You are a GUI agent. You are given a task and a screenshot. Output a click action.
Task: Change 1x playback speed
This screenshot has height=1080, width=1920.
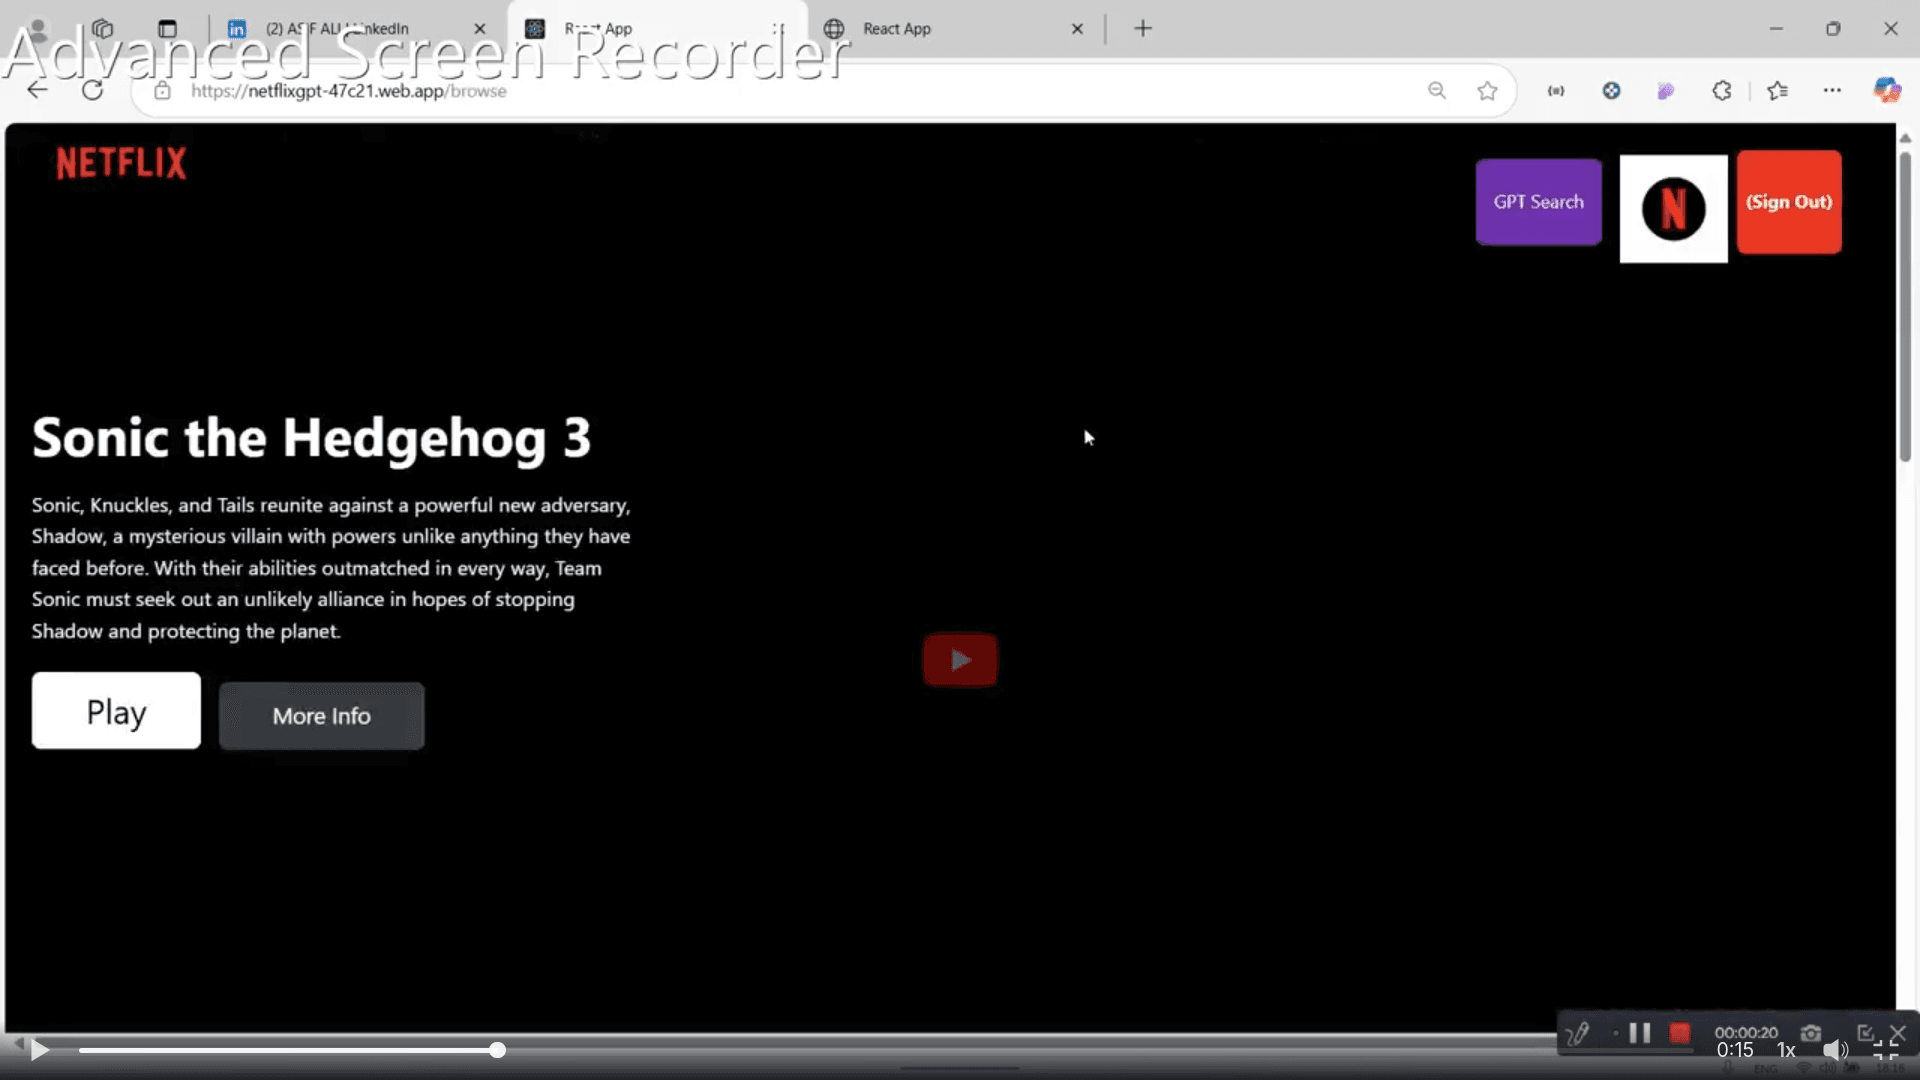tap(1786, 1050)
